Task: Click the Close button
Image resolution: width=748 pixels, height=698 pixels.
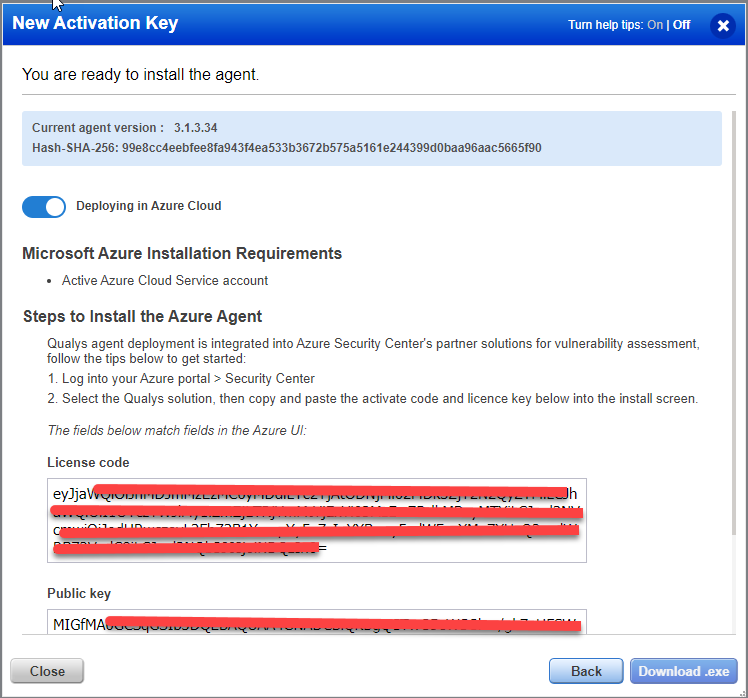Action: (x=47, y=671)
